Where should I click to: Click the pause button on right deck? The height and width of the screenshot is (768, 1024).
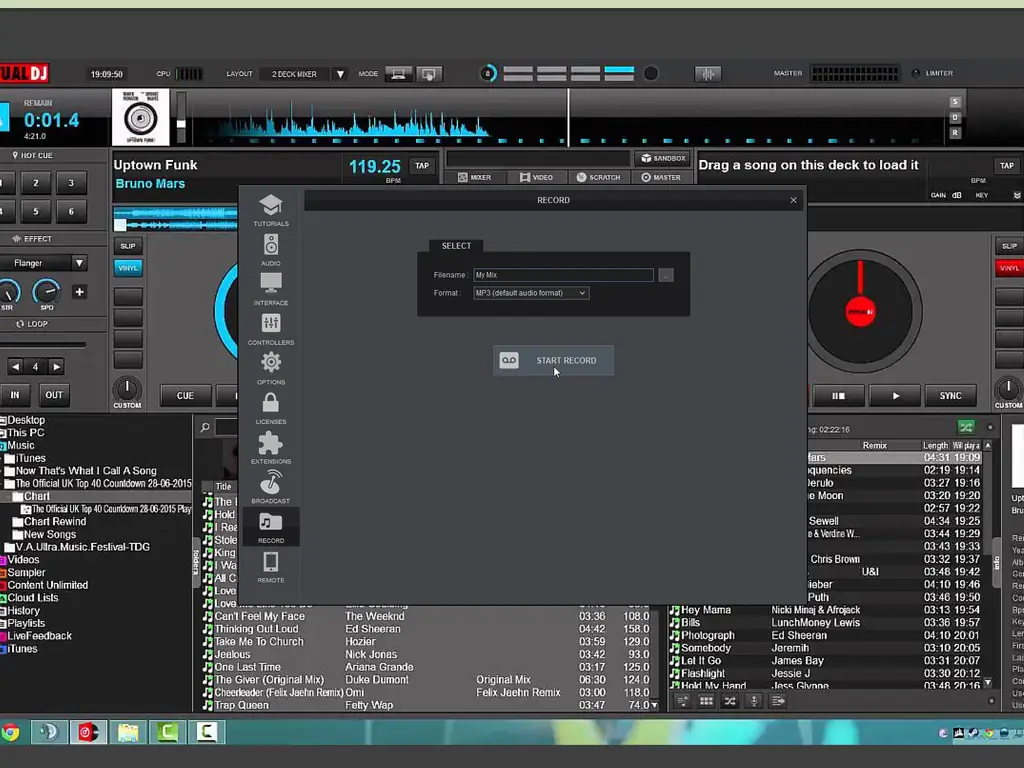point(839,396)
